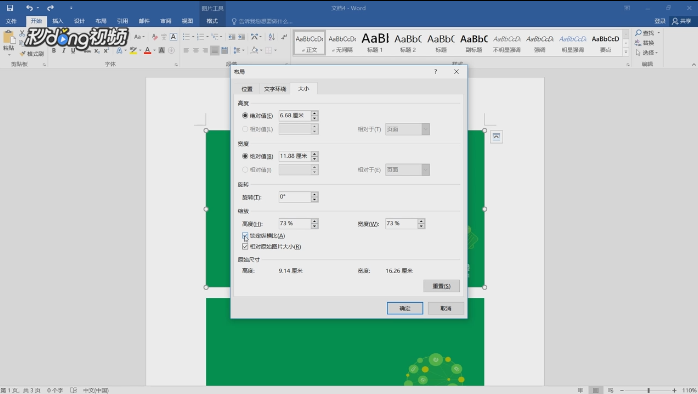Open font dialog launcher
Viewport: 698px width, 394px height.
pyautogui.click(x=176, y=65)
